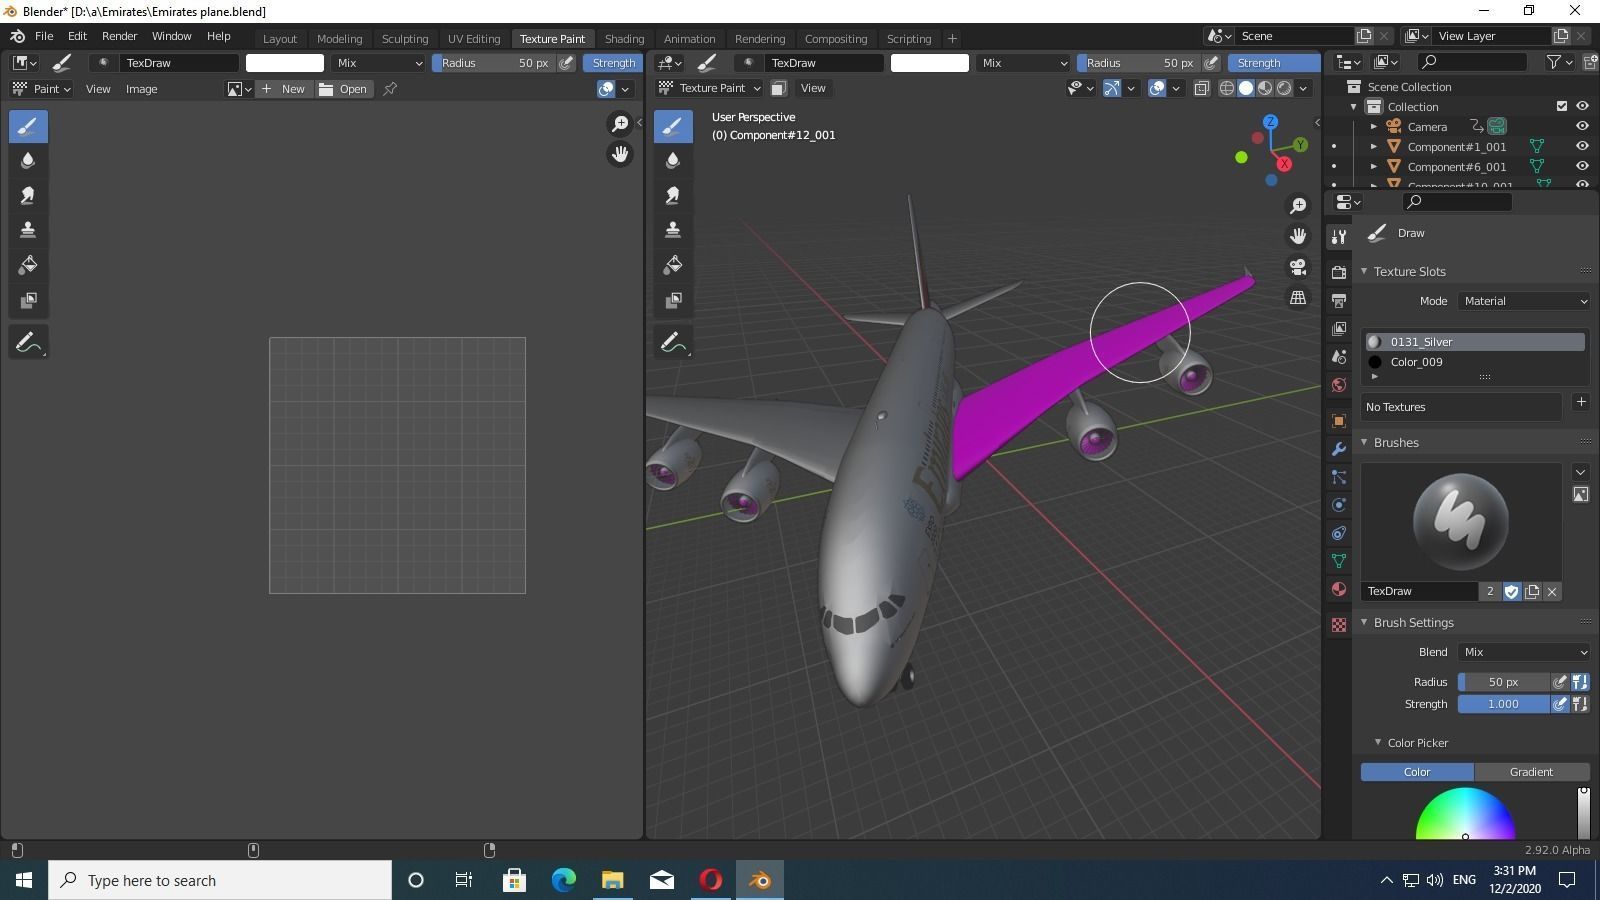Image resolution: width=1600 pixels, height=900 pixels.
Task: Open the View Layer properties tab
Action: click(x=1339, y=328)
